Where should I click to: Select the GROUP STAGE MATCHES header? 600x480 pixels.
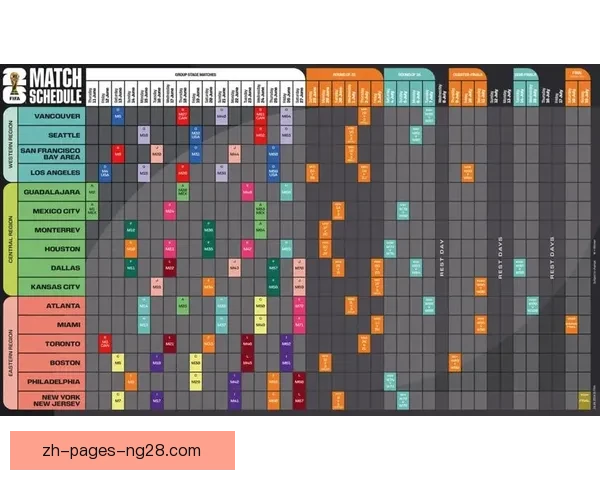196,75
